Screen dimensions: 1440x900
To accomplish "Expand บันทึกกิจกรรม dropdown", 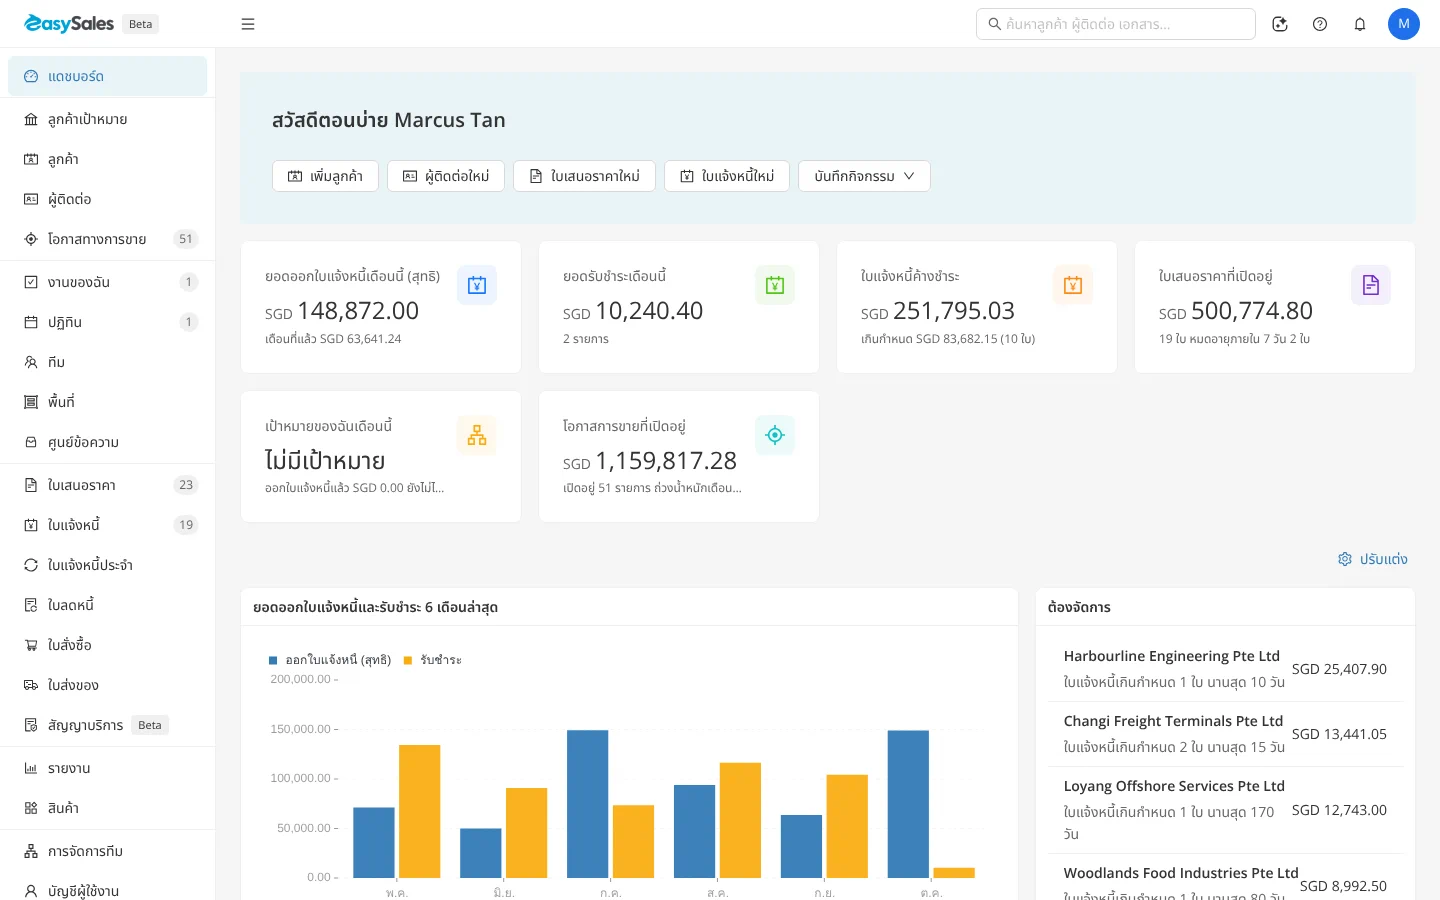I will (x=864, y=176).
